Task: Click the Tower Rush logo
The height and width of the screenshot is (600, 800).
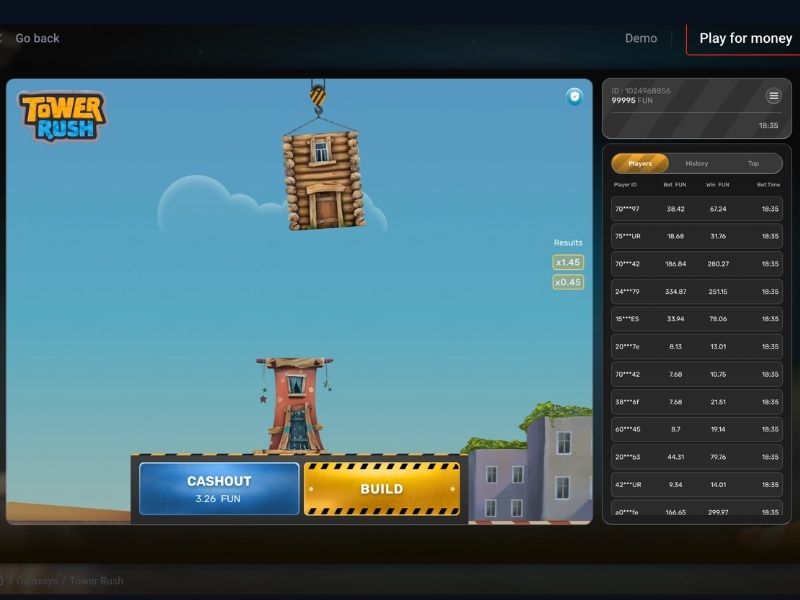Action: coord(62,116)
